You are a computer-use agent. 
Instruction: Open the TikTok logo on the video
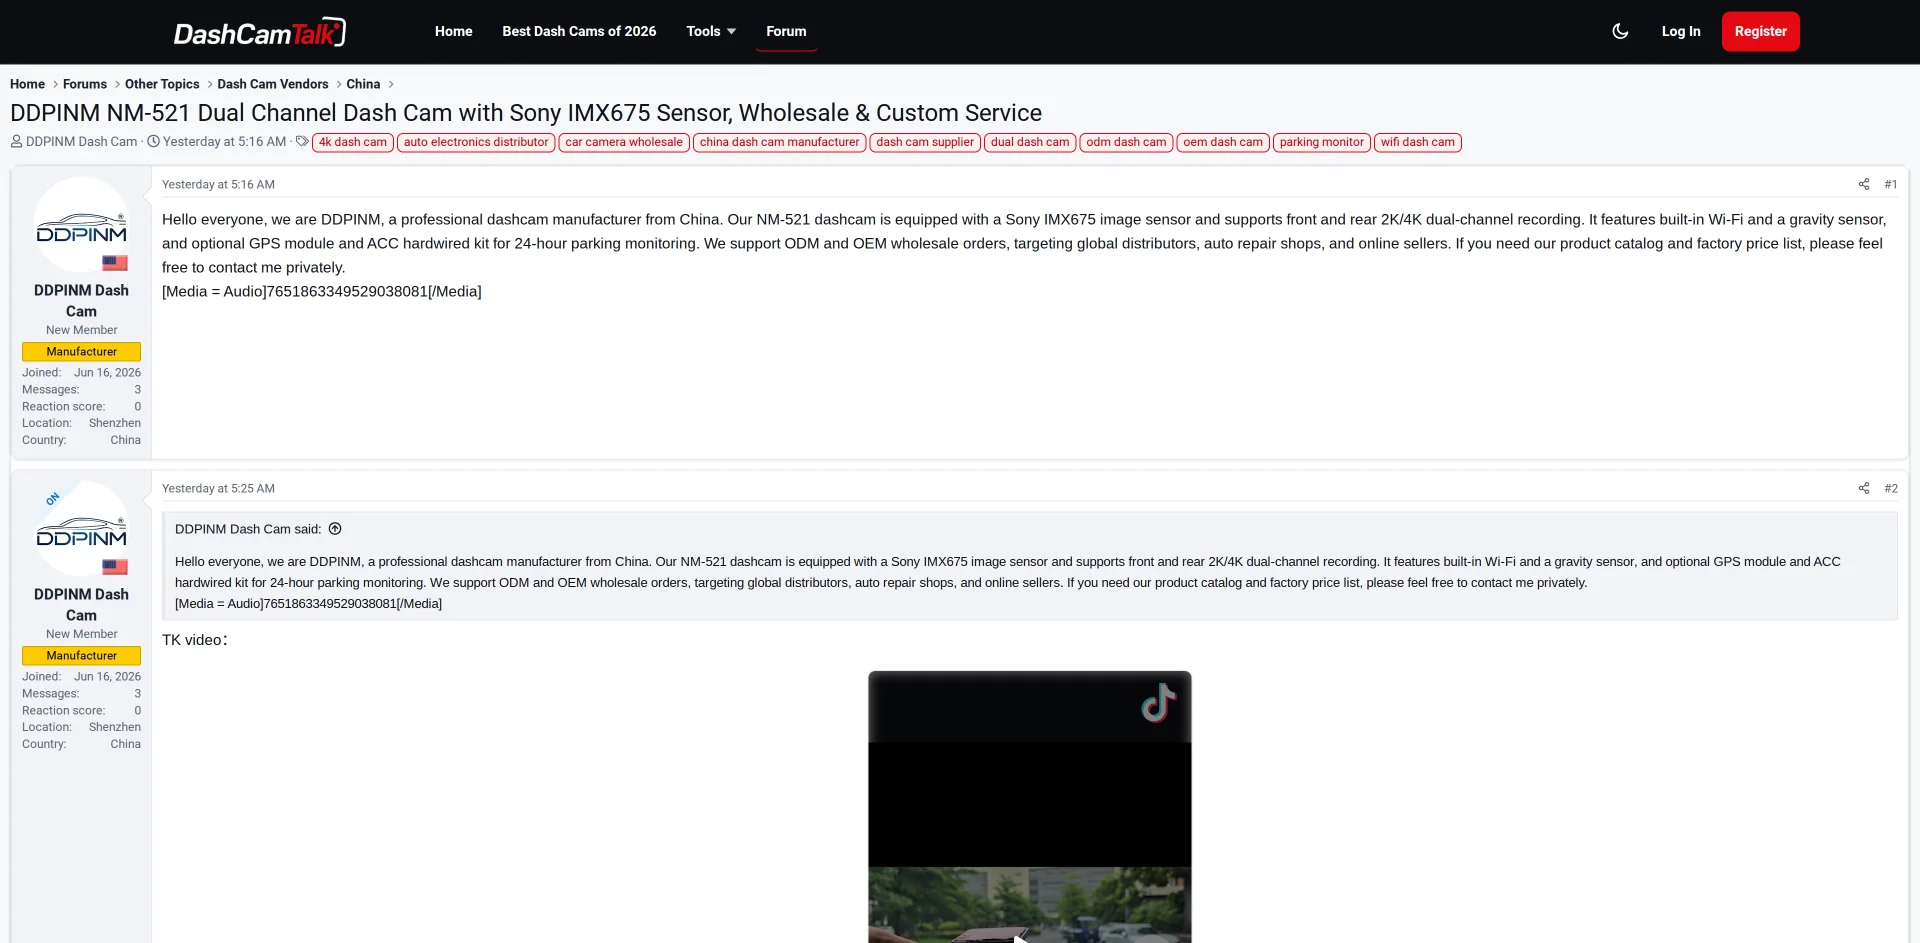[x=1158, y=703]
